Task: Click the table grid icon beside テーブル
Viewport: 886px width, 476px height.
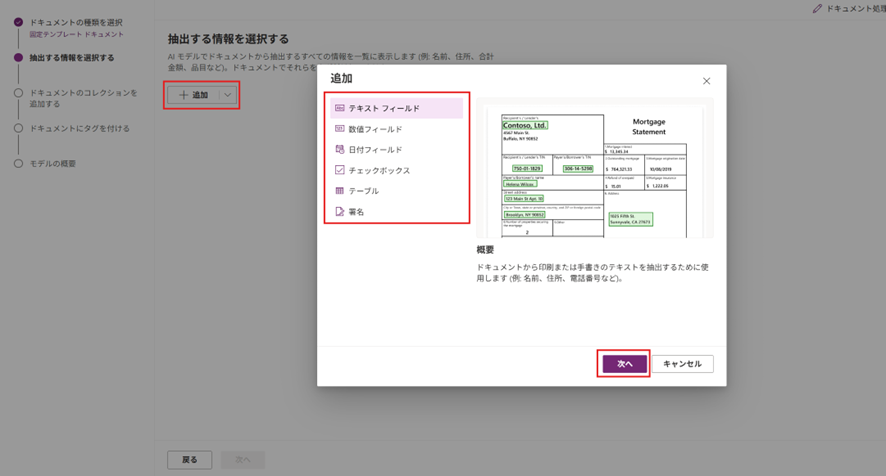Action: pyautogui.click(x=340, y=191)
